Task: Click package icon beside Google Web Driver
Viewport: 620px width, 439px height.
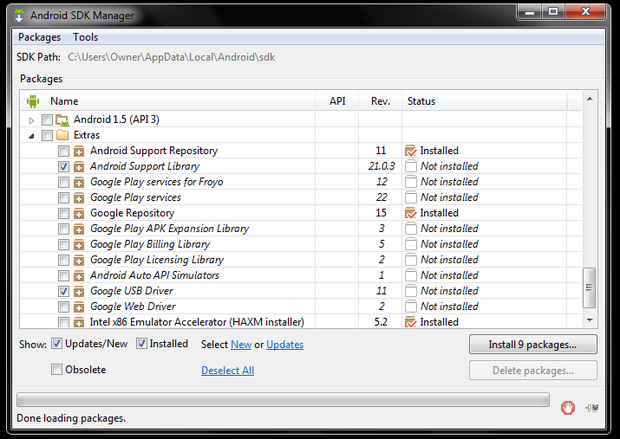Action: [x=79, y=307]
